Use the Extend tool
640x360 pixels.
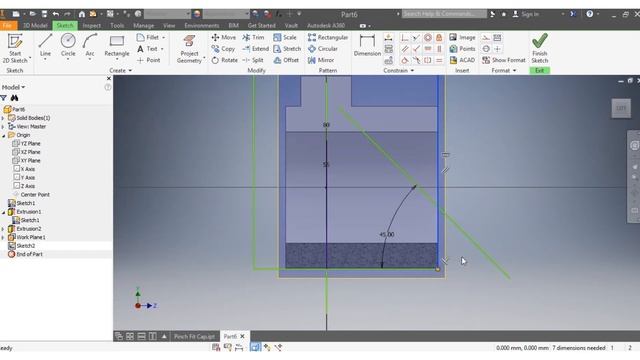256,49
